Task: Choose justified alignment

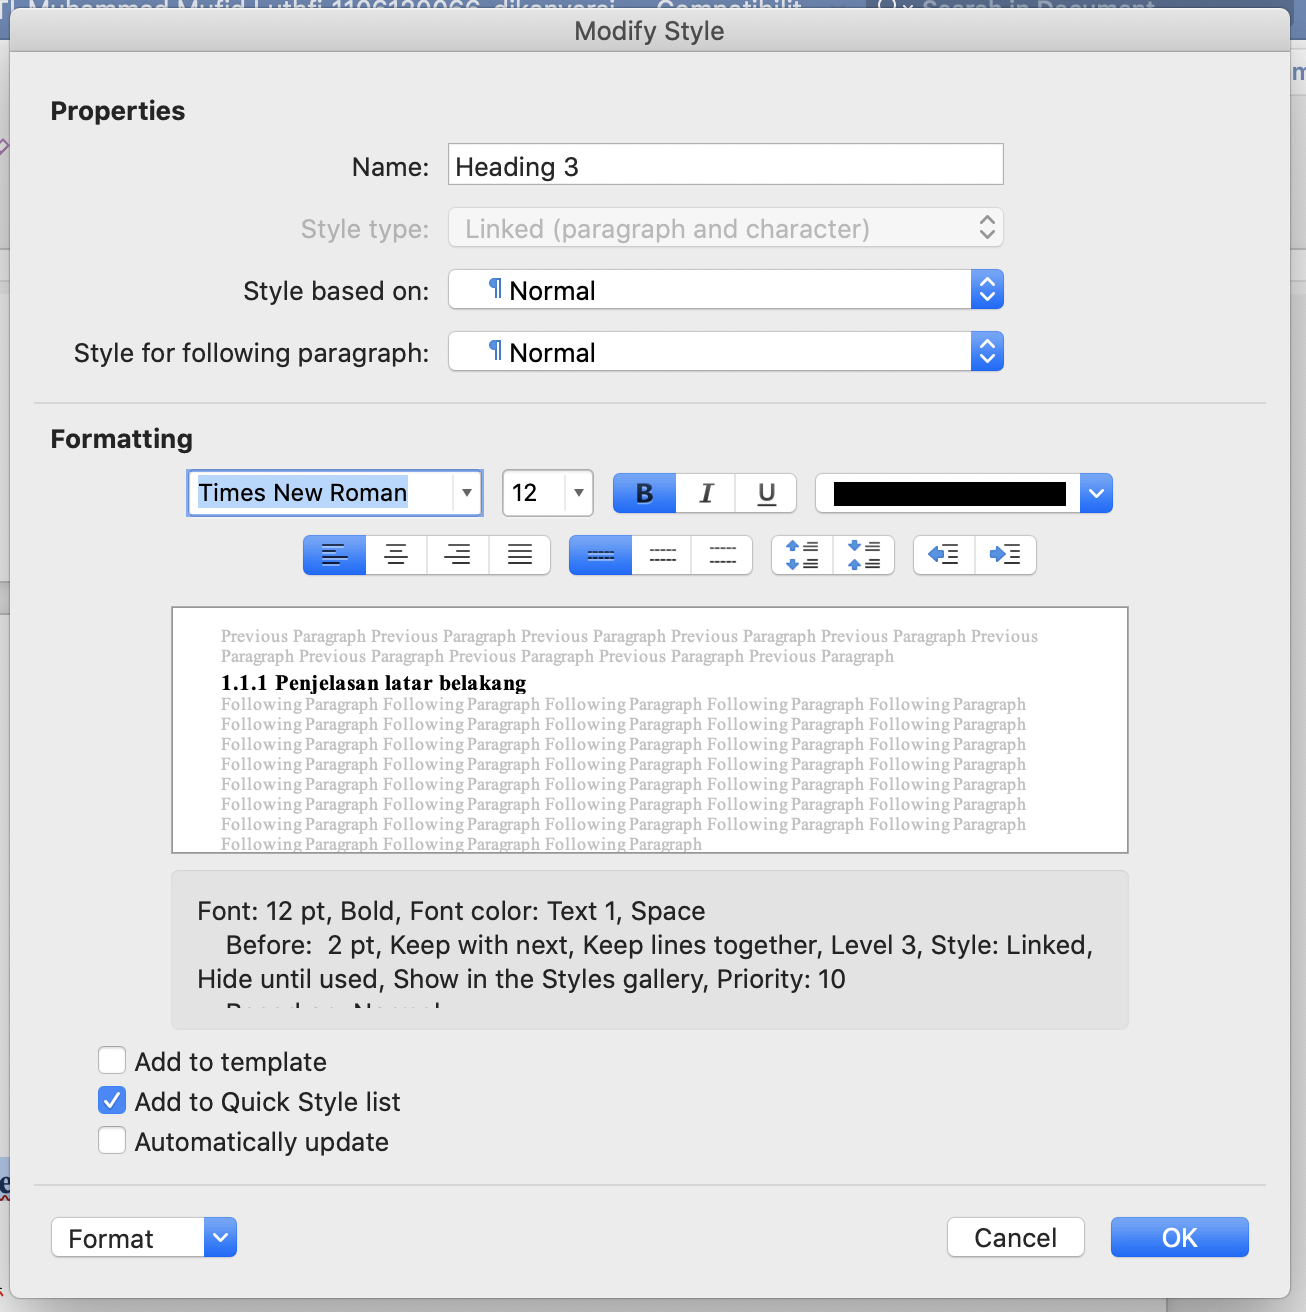Action: [x=520, y=555]
